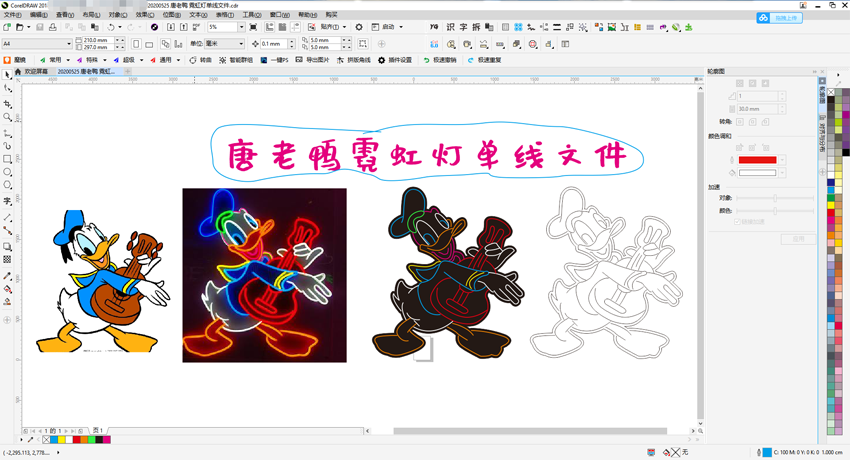Screen dimensions: 850x460
Task: Adjust the 颜色 color acceleration slider
Action: 775,211
